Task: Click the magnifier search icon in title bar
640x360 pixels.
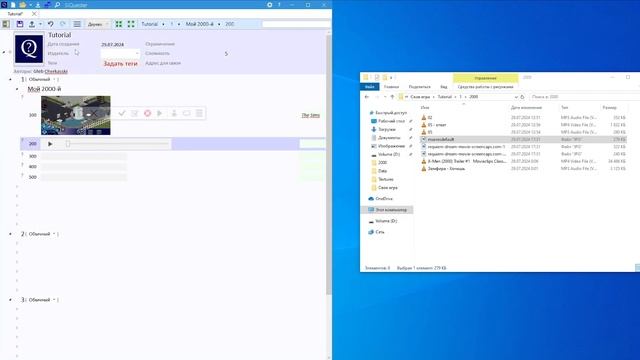Action: coord(57,5)
